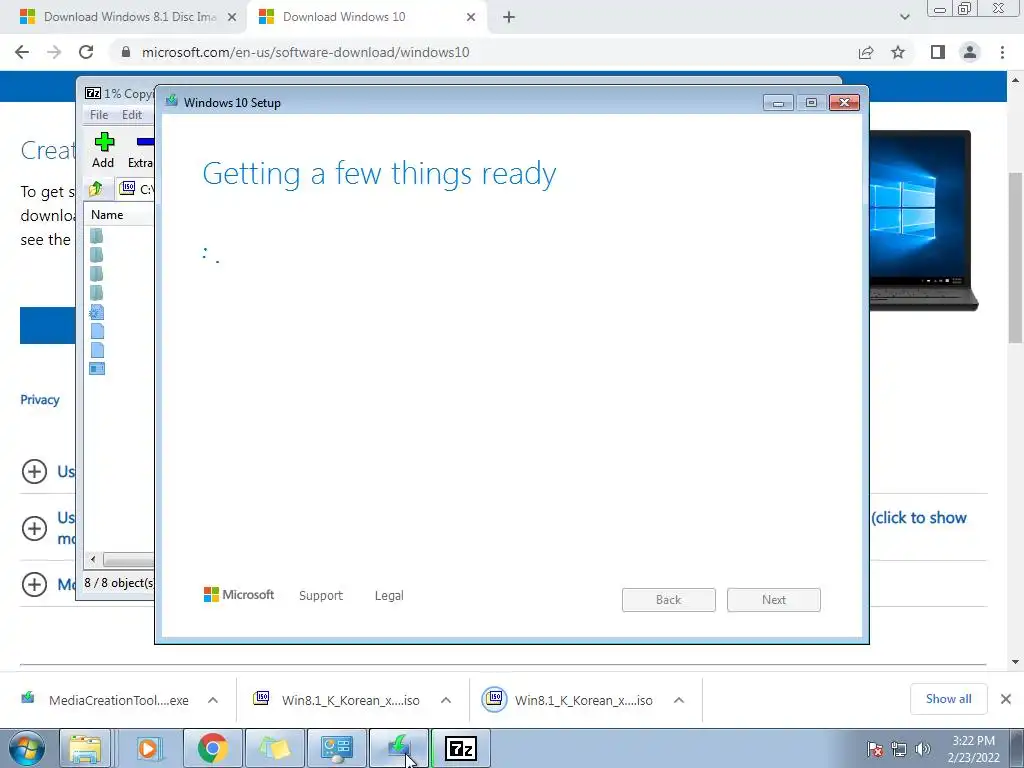
Task: Click the Next button in Setup
Action: tap(774, 600)
